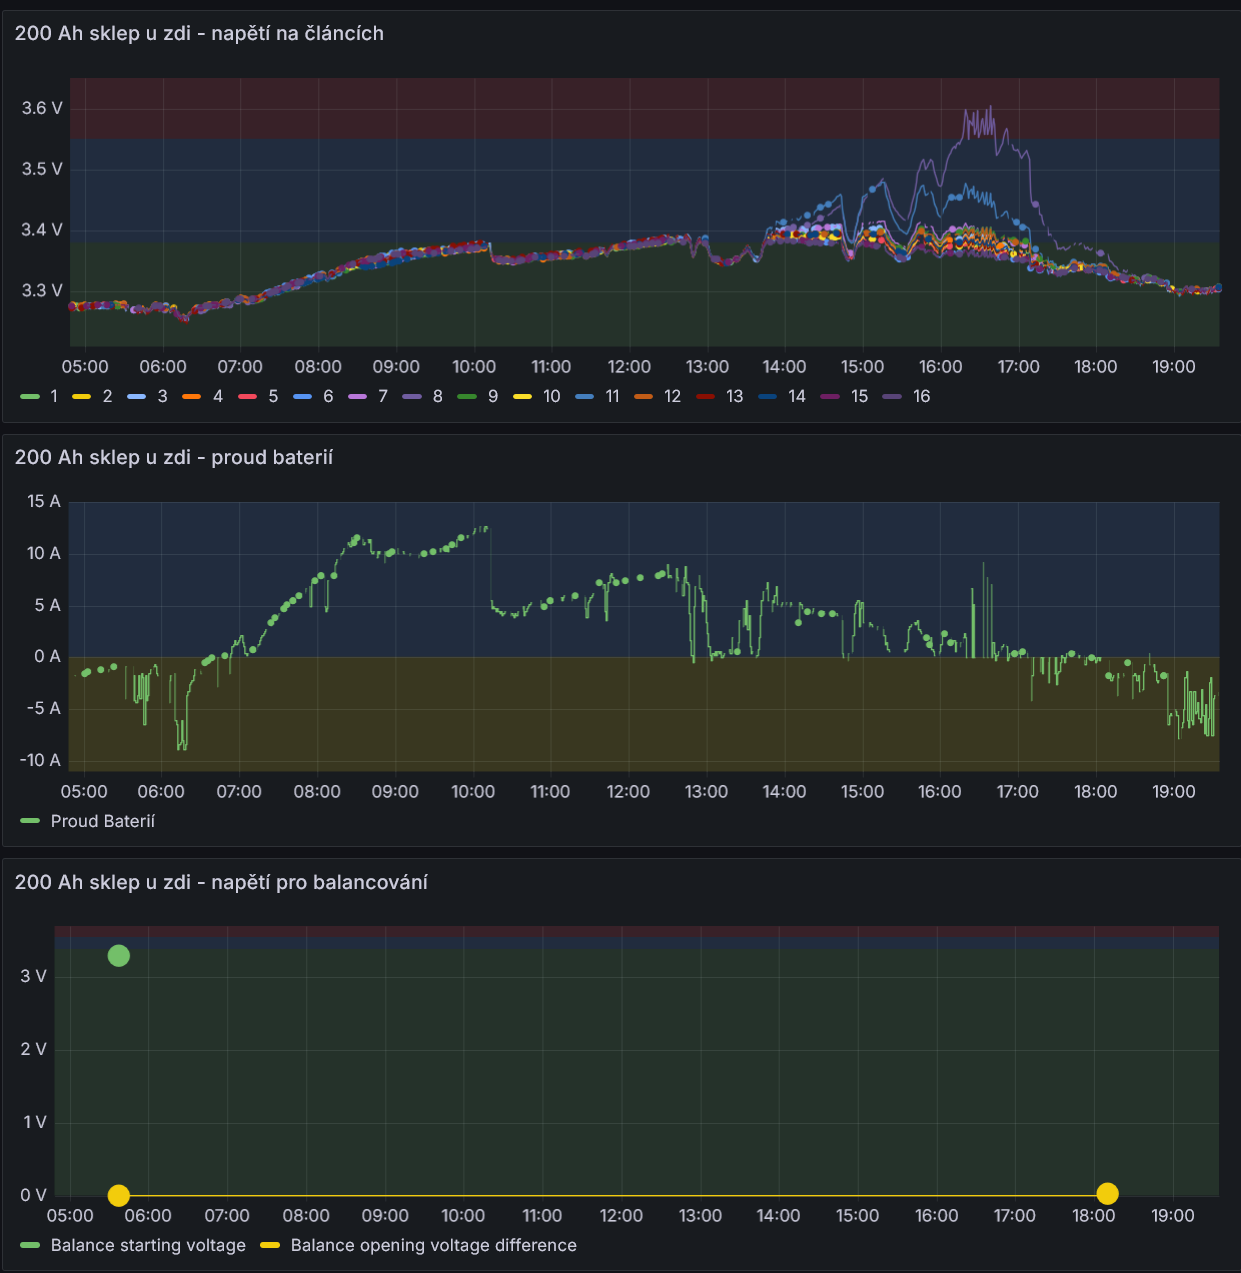
Task: Click the yellow color swatch for series 2
Action: tap(82, 397)
